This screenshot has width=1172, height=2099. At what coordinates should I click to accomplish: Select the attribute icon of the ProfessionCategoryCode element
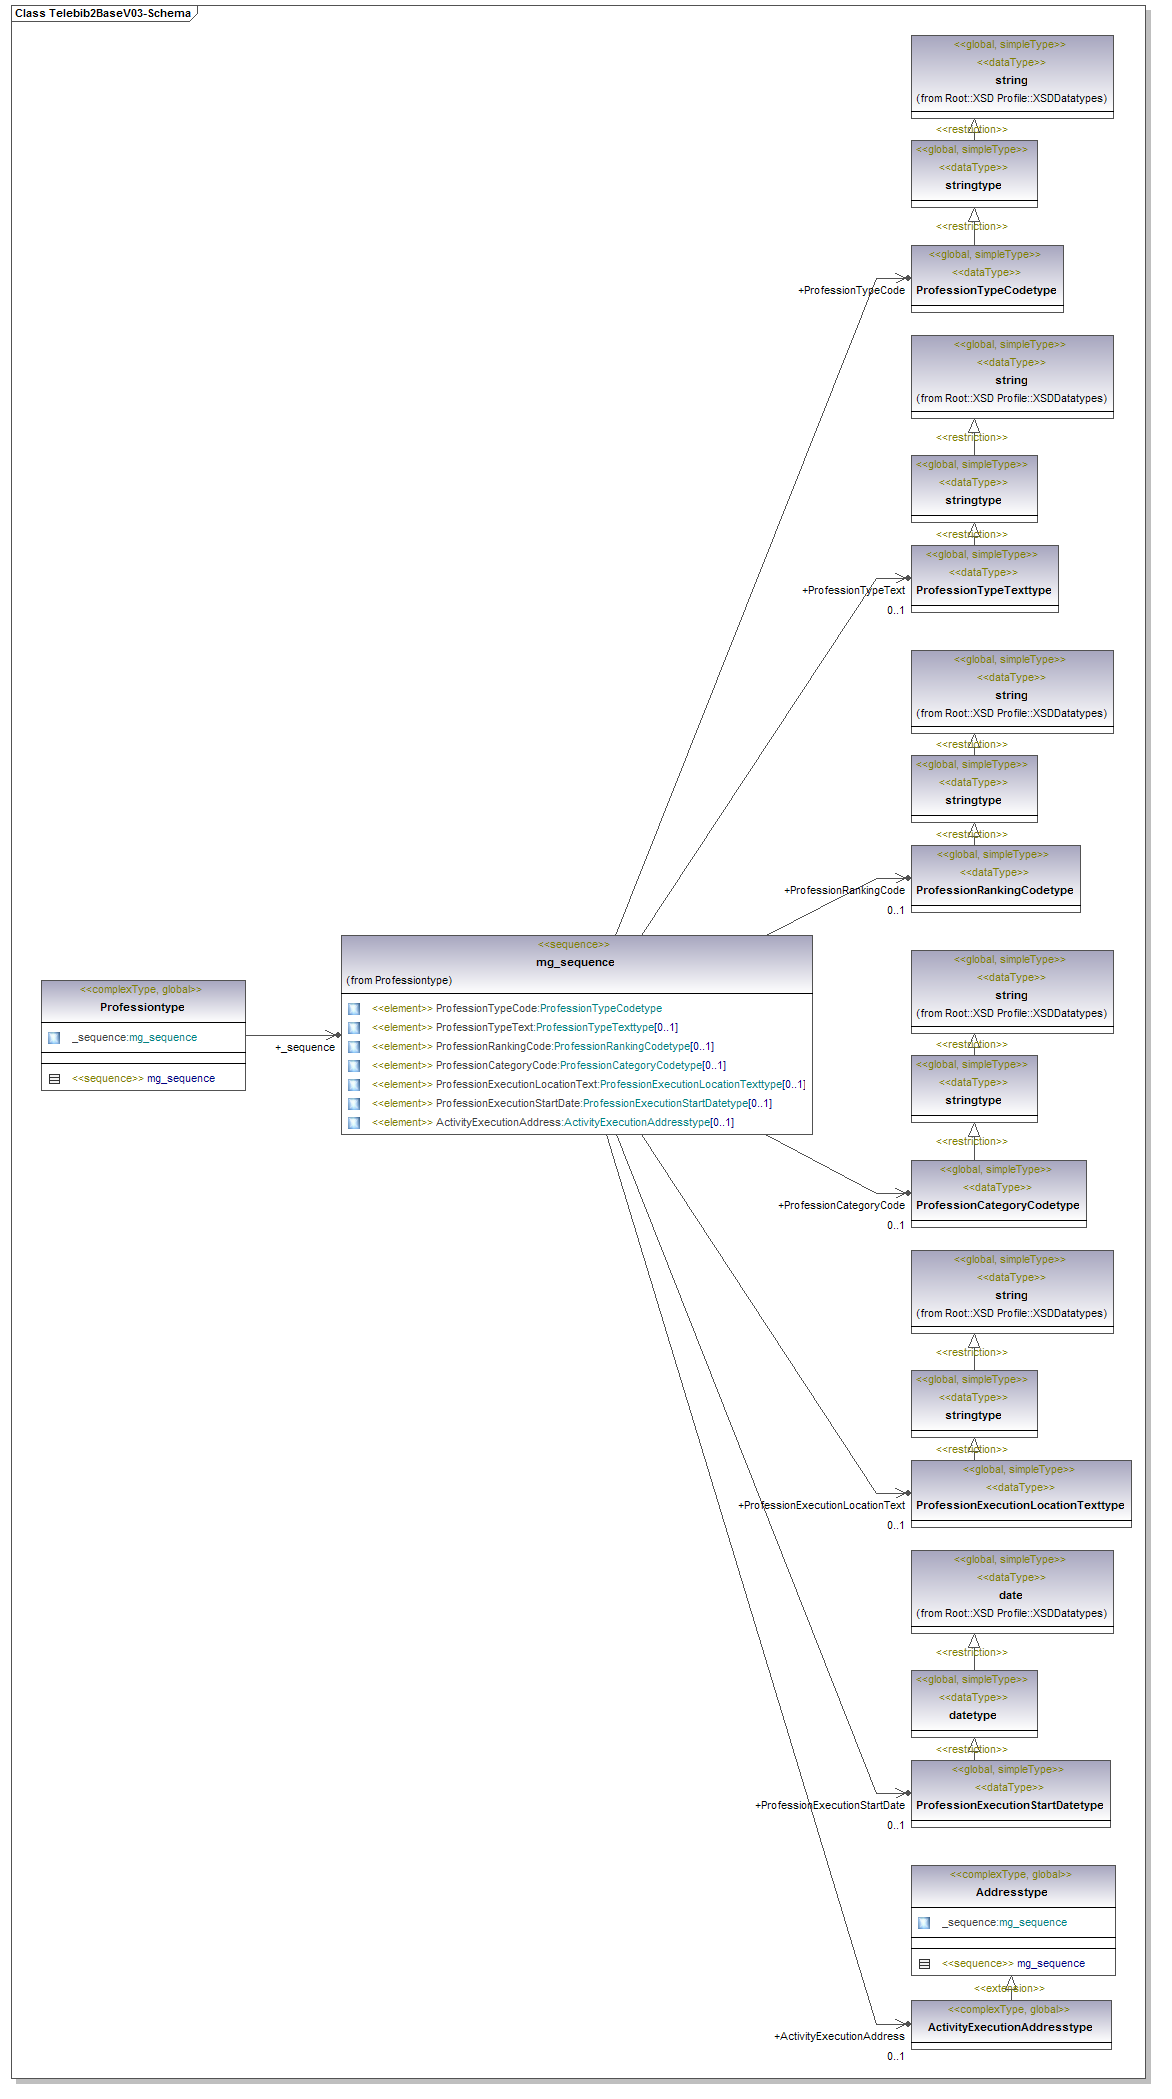click(x=354, y=1066)
